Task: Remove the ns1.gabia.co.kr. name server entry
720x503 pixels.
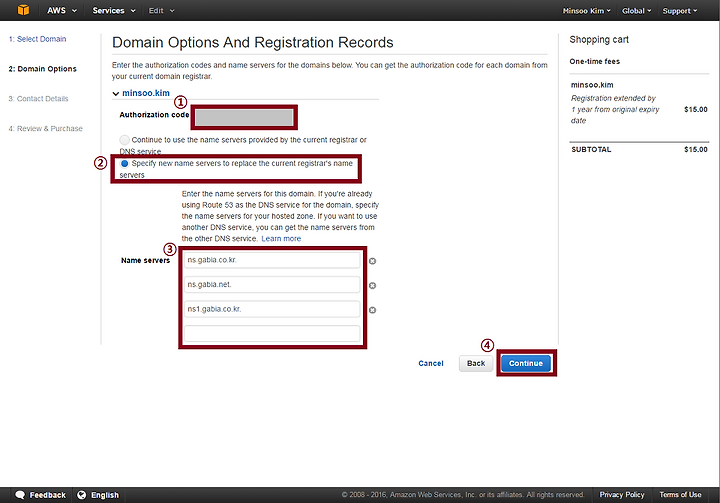Action: pyautogui.click(x=372, y=310)
